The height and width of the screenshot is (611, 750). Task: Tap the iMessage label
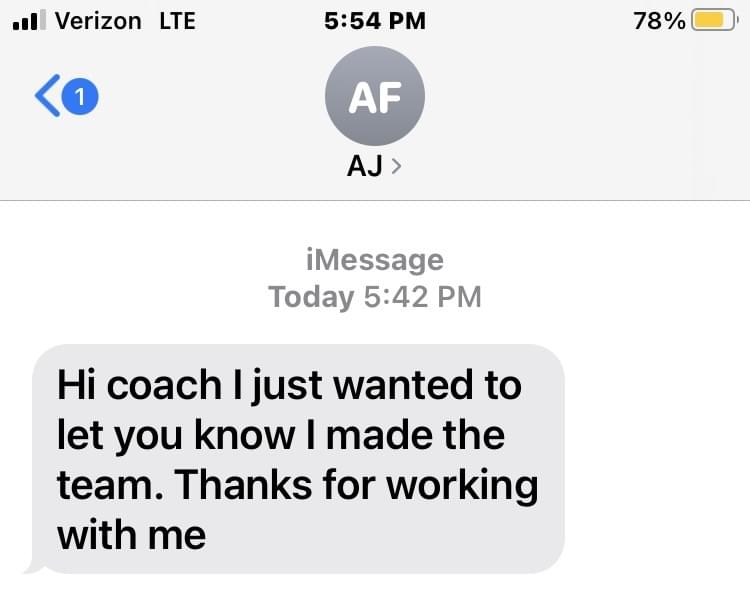pos(374,260)
